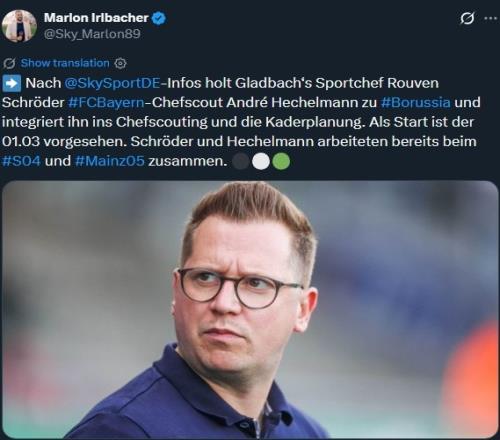Click the white circle emoji
The height and width of the screenshot is (440, 500).
point(261,162)
